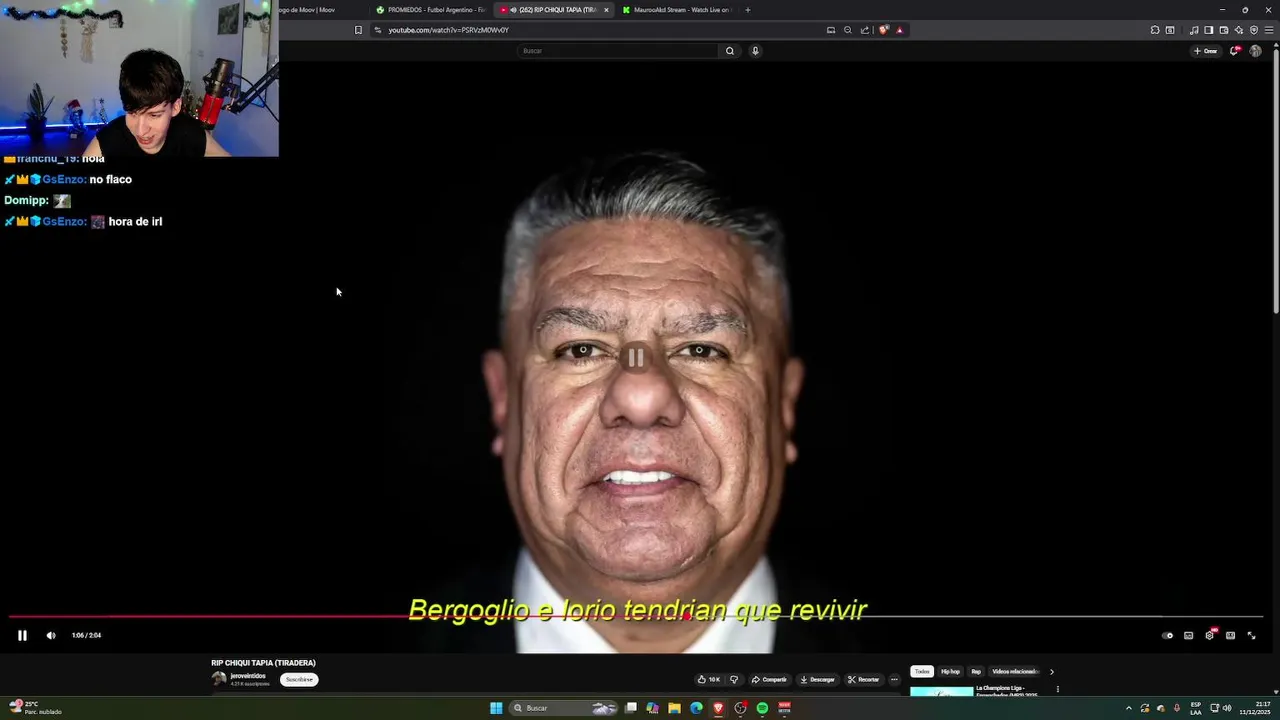Image resolution: width=1280 pixels, height=720 pixels.
Task: Open the jeroveintidos channel avatar
Action: (x=219, y=679)
